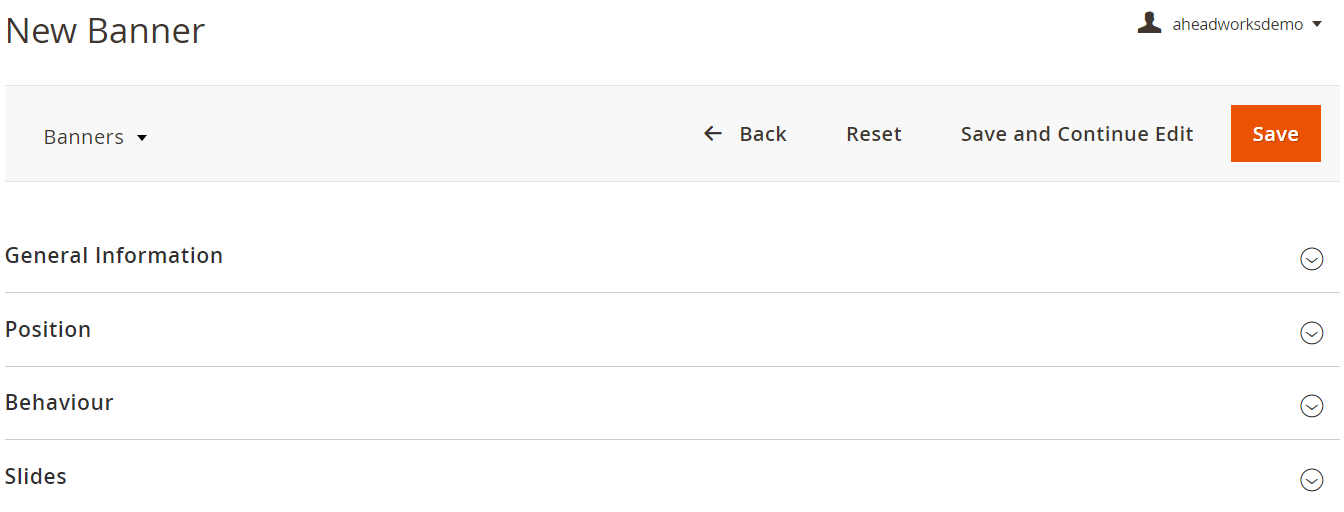Expand the Behaviour section chevron icon
1344x512 pixels.
pos(1311,406)
